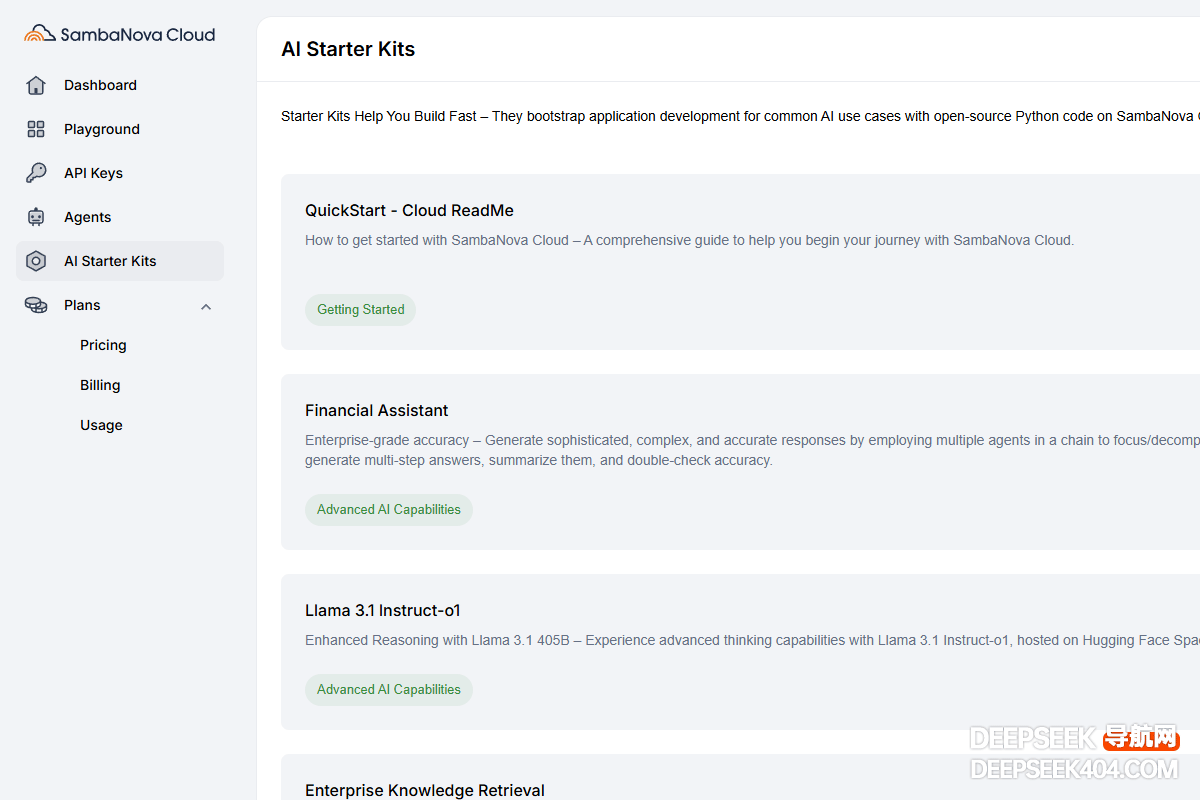Image resolution: width=1200 pixels, height=800 pixels.
Task: Select AI Starter Kits menu item
Action: (120, 261)
